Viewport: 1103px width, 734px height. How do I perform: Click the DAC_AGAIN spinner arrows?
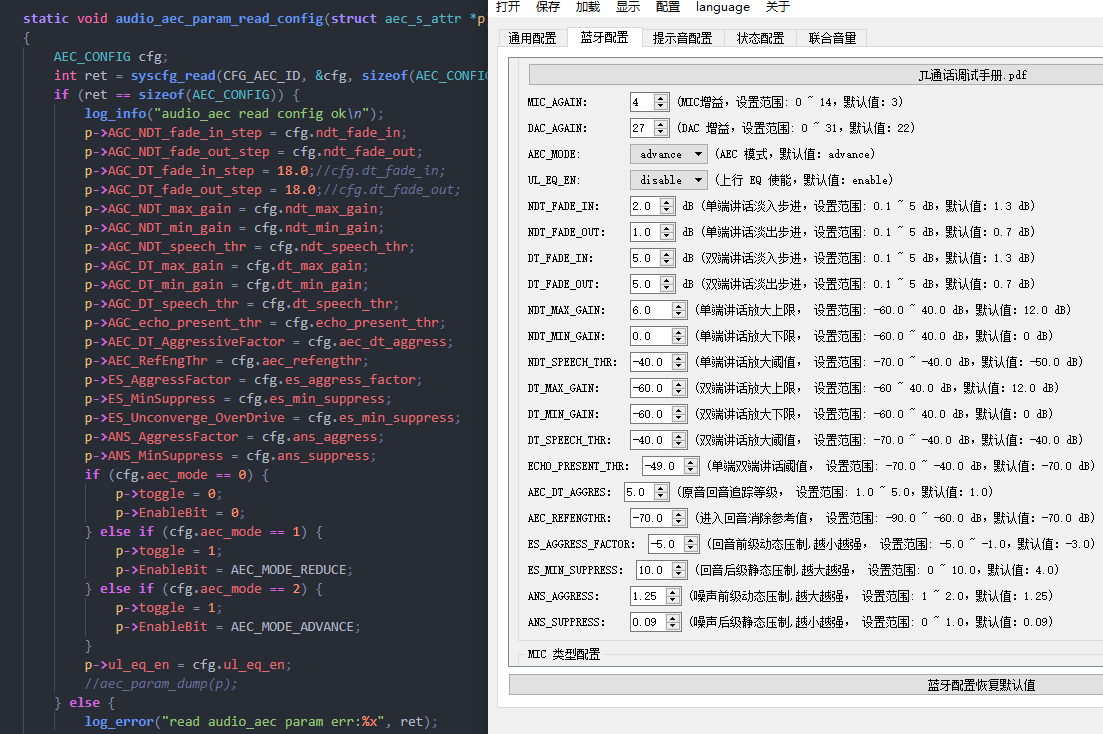tap(661, 128)
